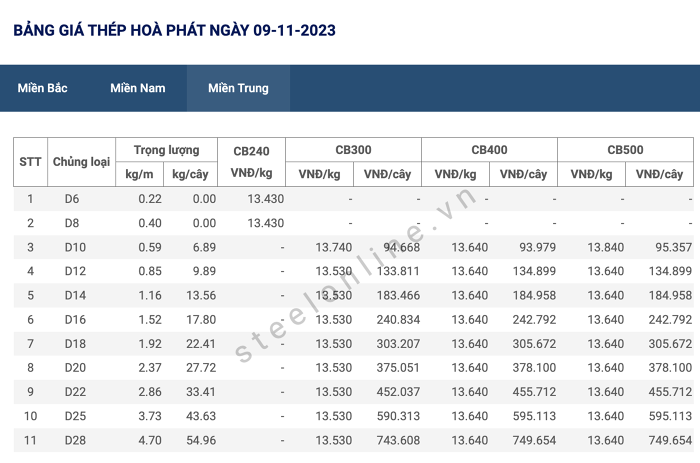This screenshot has width=700, height=463.
Task: Click the 13.740 CB300 price for D10
Action: 333,247
